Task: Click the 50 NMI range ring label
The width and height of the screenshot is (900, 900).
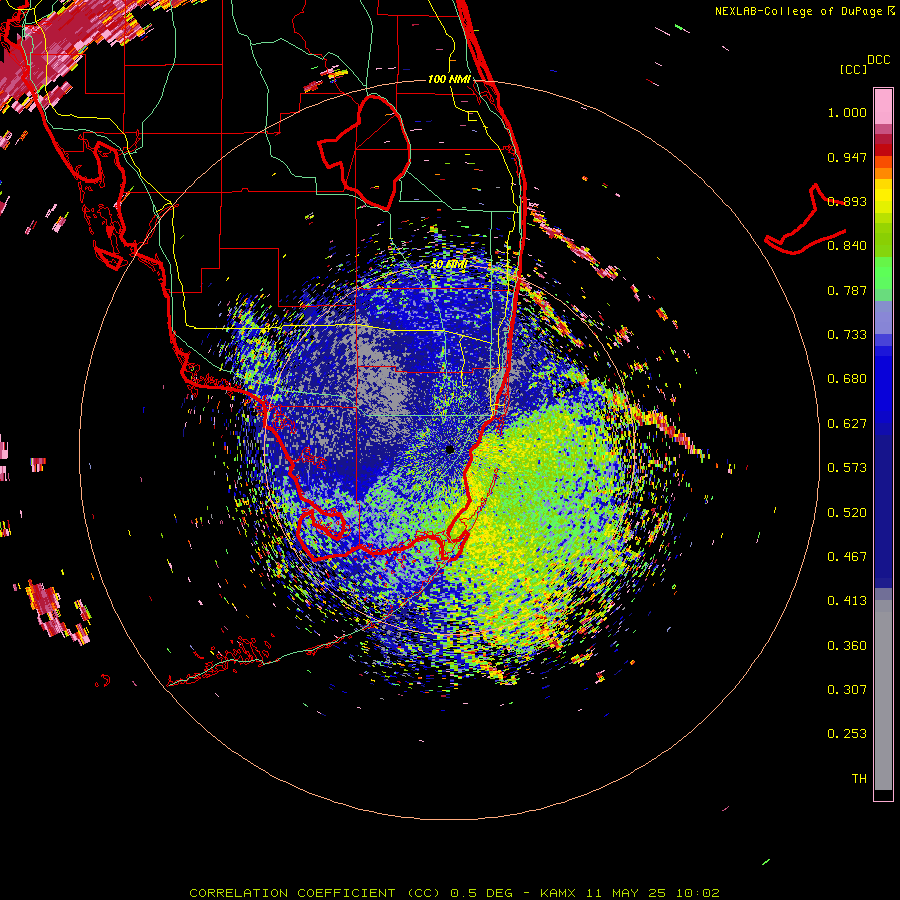Action: [449, 265]
